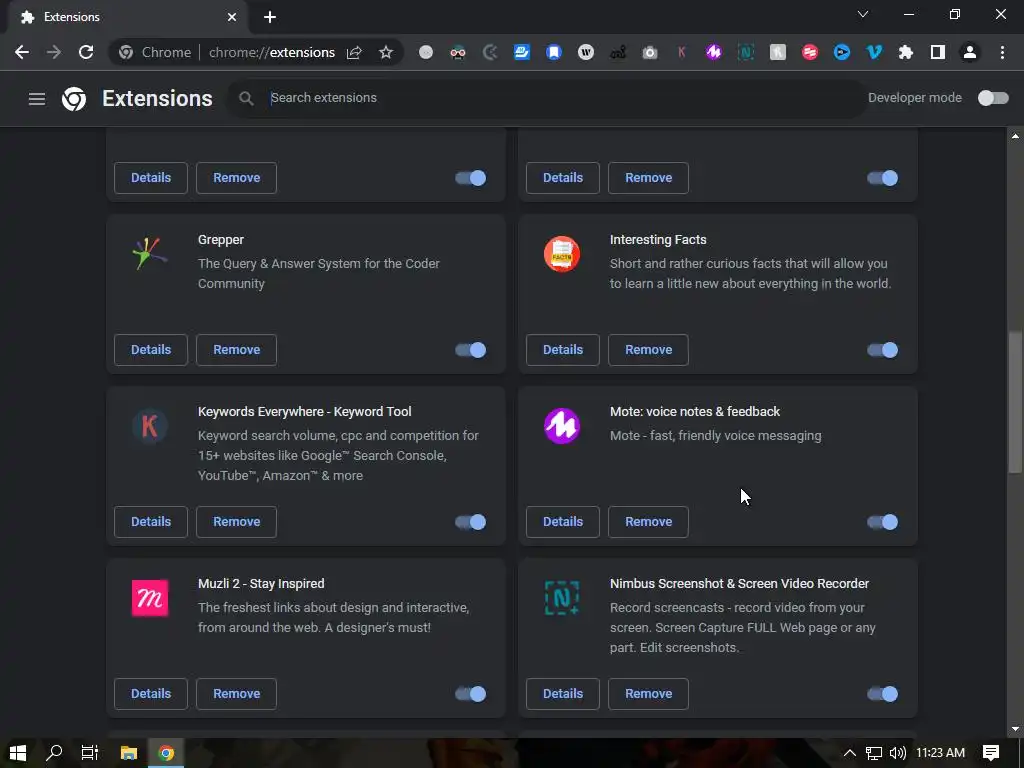This screenshot has width=1024, height=768.
Task: Disable Muzli 2 extension toggle
Action: click(x=471, y=694)
